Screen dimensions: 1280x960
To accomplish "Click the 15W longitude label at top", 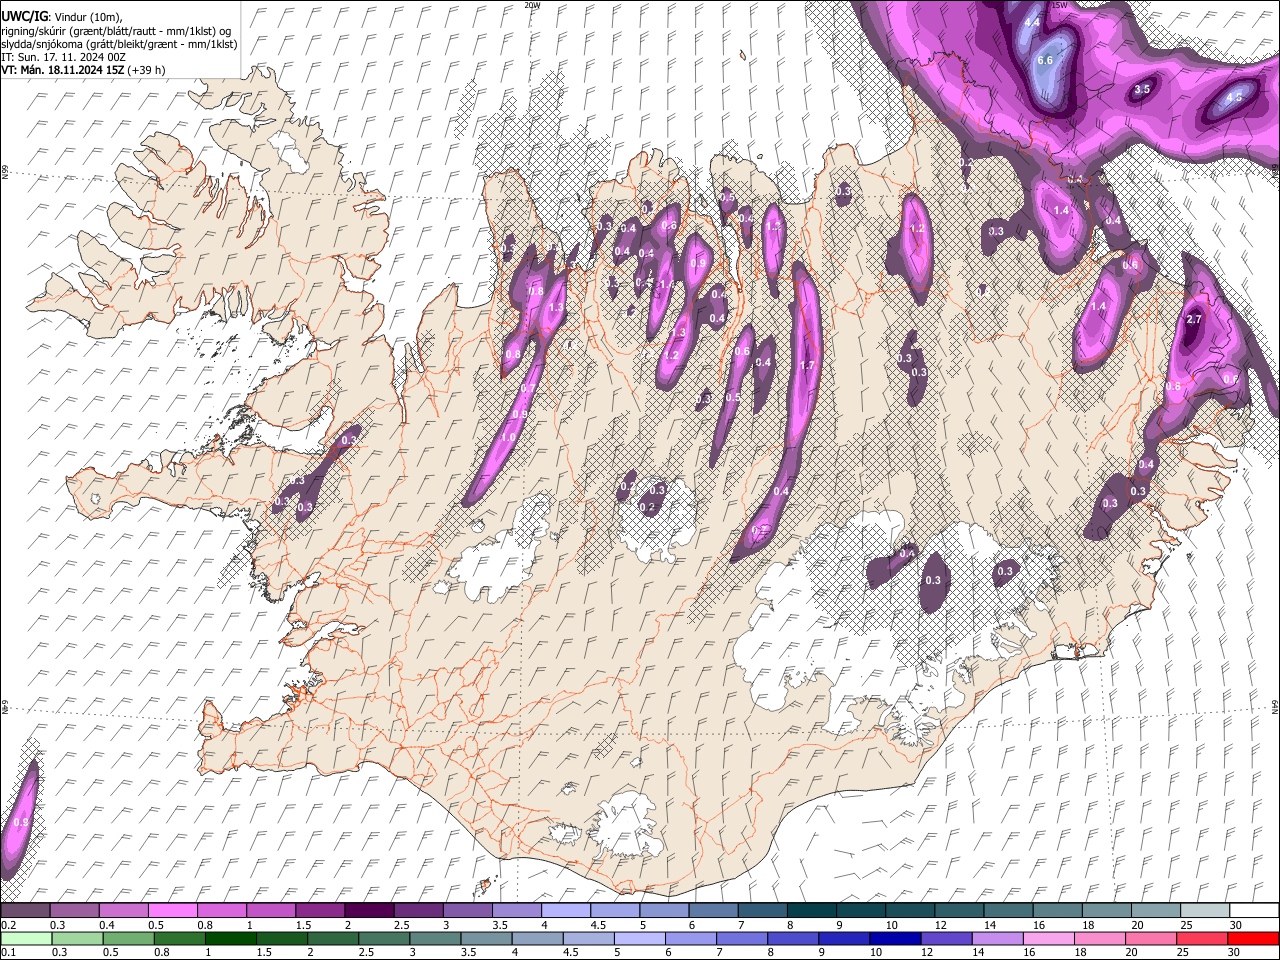I will (x=1061, y=5).
